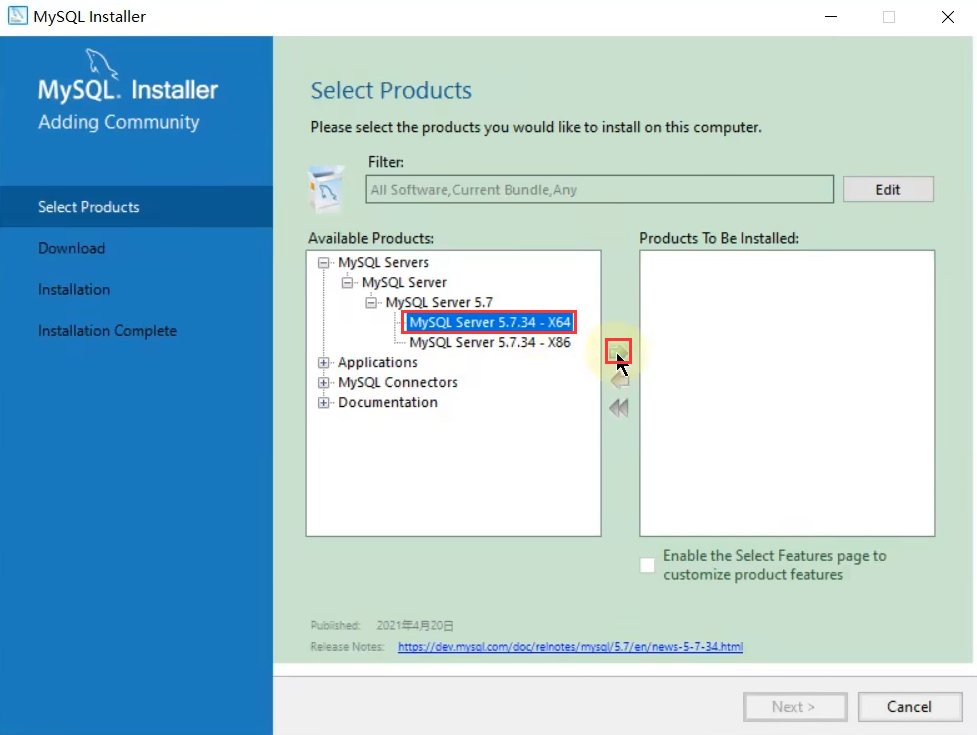Click the filter product box icon
The width and height of the screenshot is (977, 735).
pyautogui.click(x=326, y=189)
